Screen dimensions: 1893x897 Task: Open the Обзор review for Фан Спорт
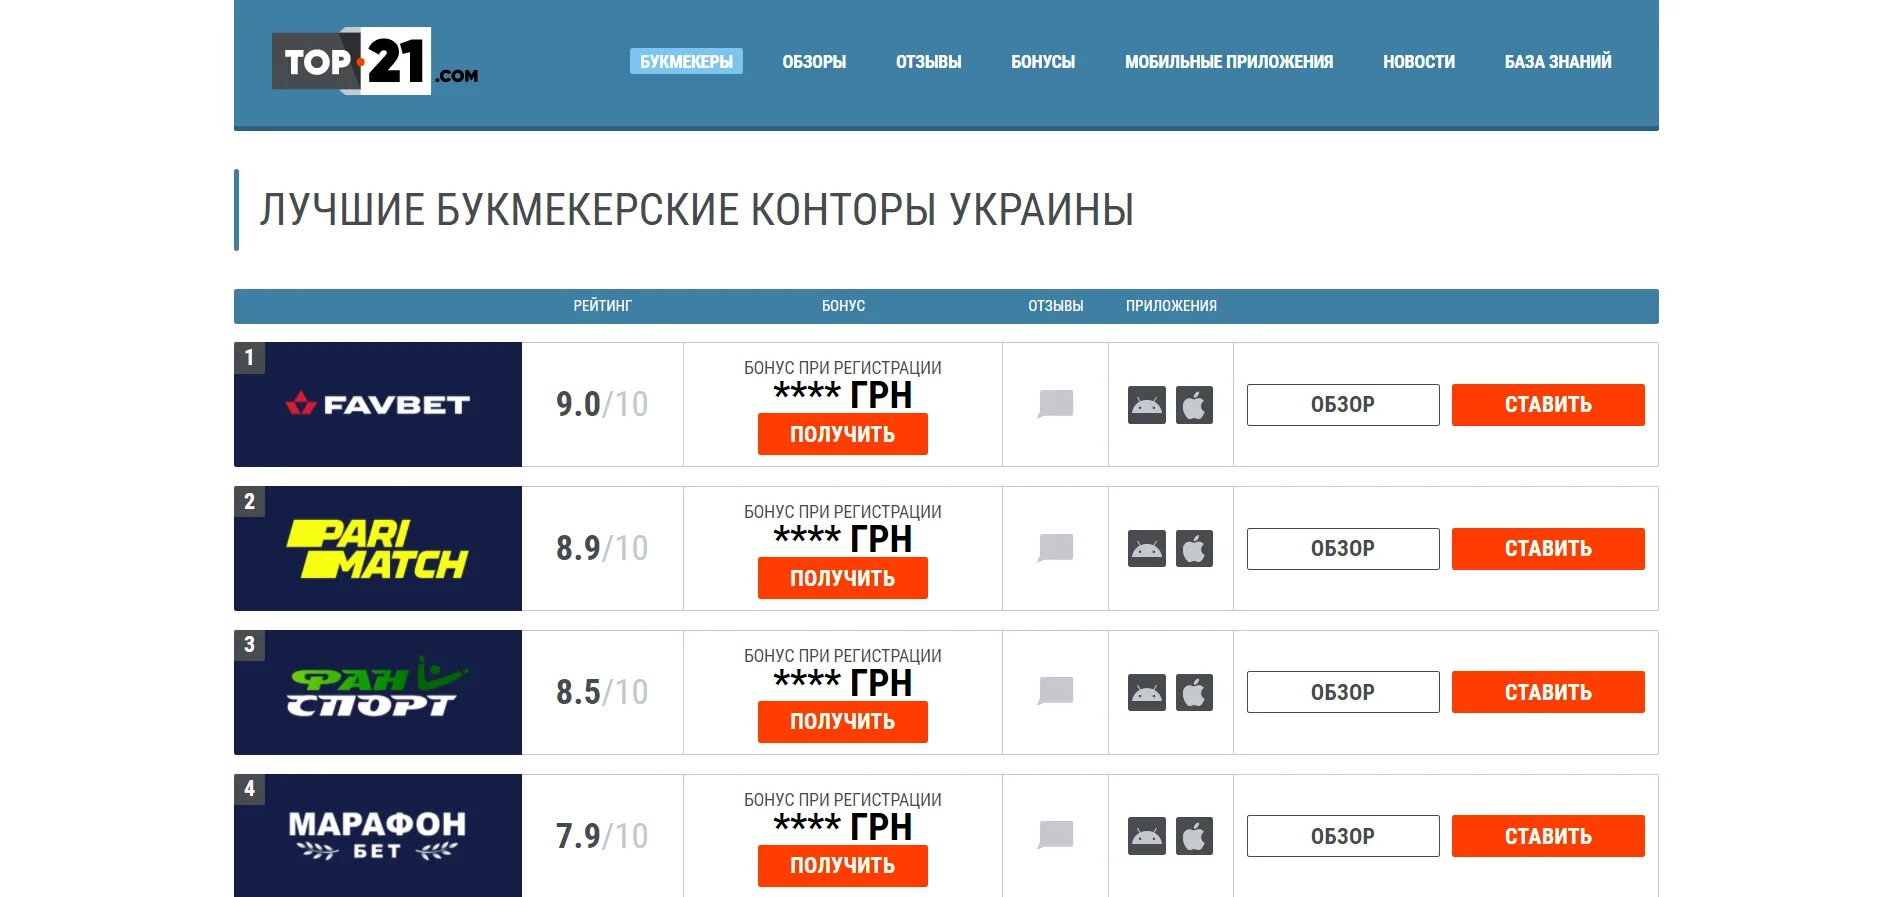1343,692
